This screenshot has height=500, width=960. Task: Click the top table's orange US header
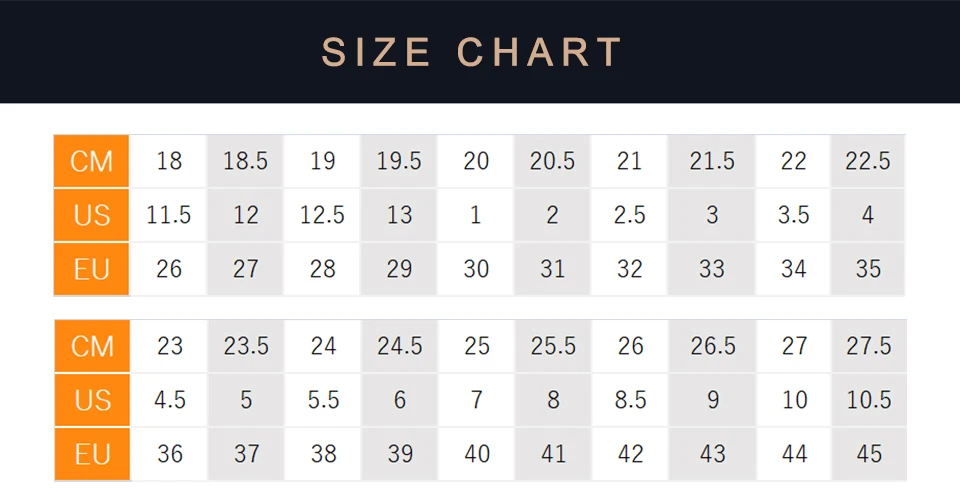[91, 215]
